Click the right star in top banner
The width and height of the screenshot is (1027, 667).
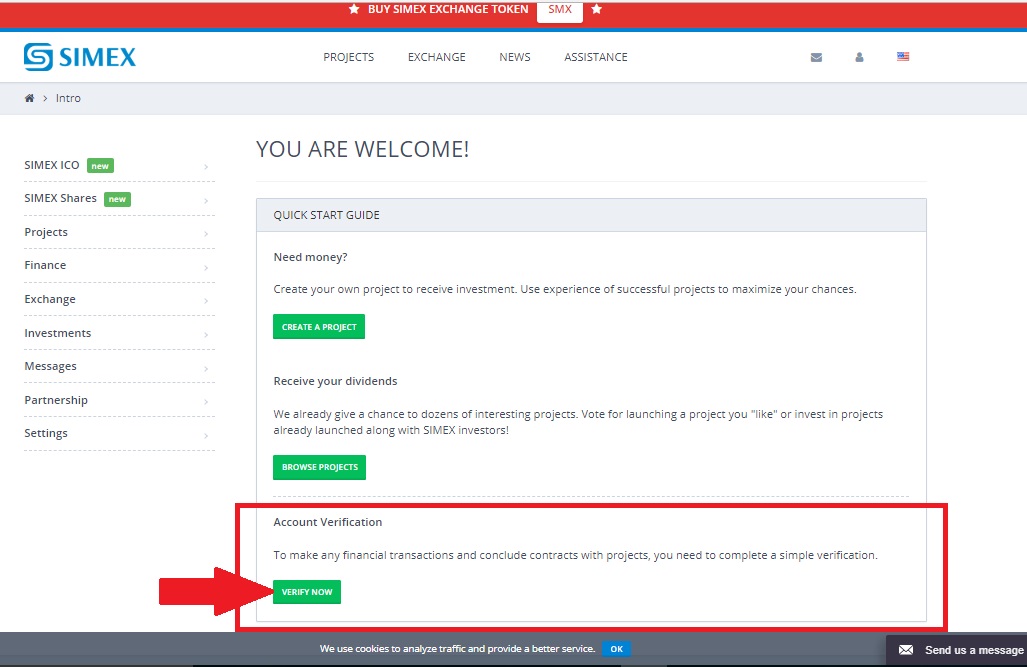(x=596, y=9)
